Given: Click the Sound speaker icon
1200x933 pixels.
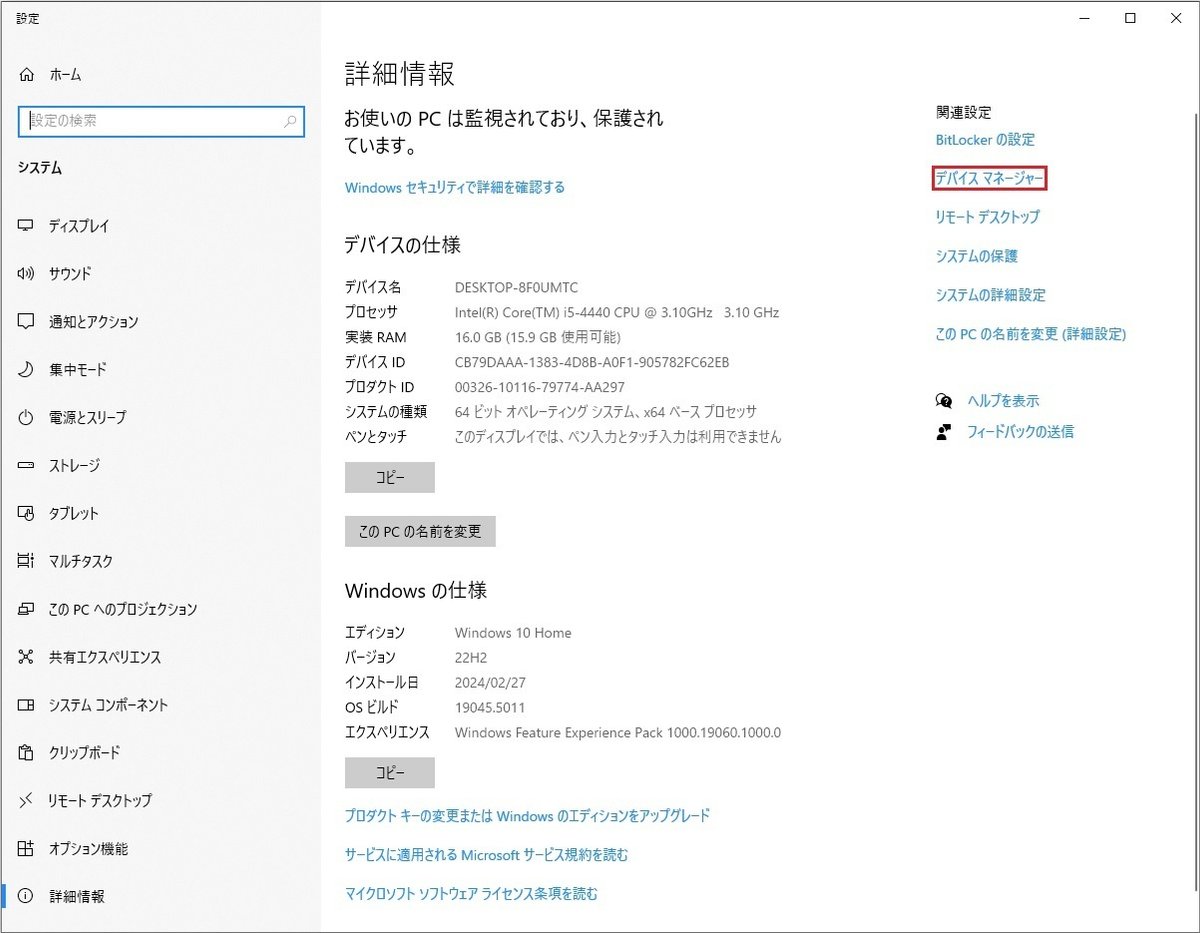Looking at the screenshot, I should (x=27, y=274).
